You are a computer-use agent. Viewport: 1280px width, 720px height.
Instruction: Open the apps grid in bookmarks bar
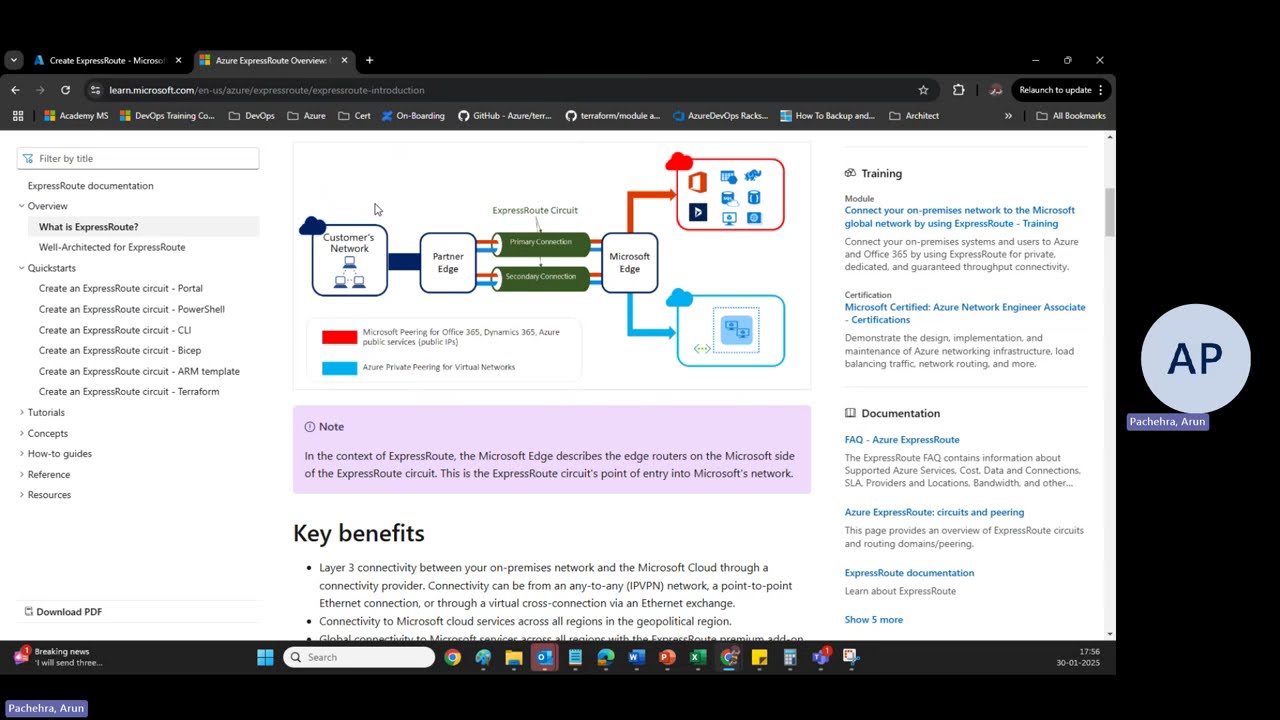pos(18,116)
